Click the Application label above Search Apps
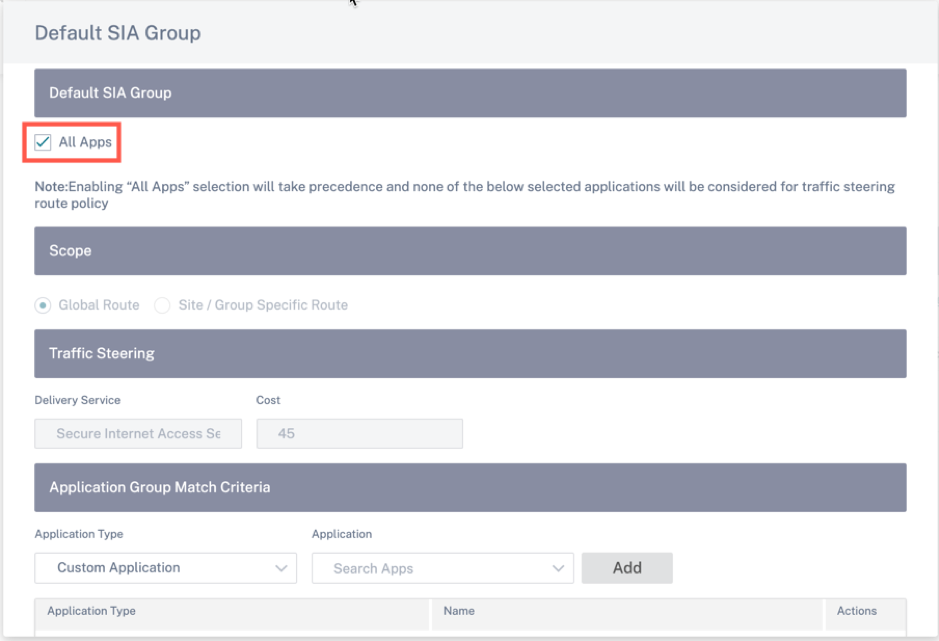The height and width of the screenshot is (641, 939). [x=342, y=534]
